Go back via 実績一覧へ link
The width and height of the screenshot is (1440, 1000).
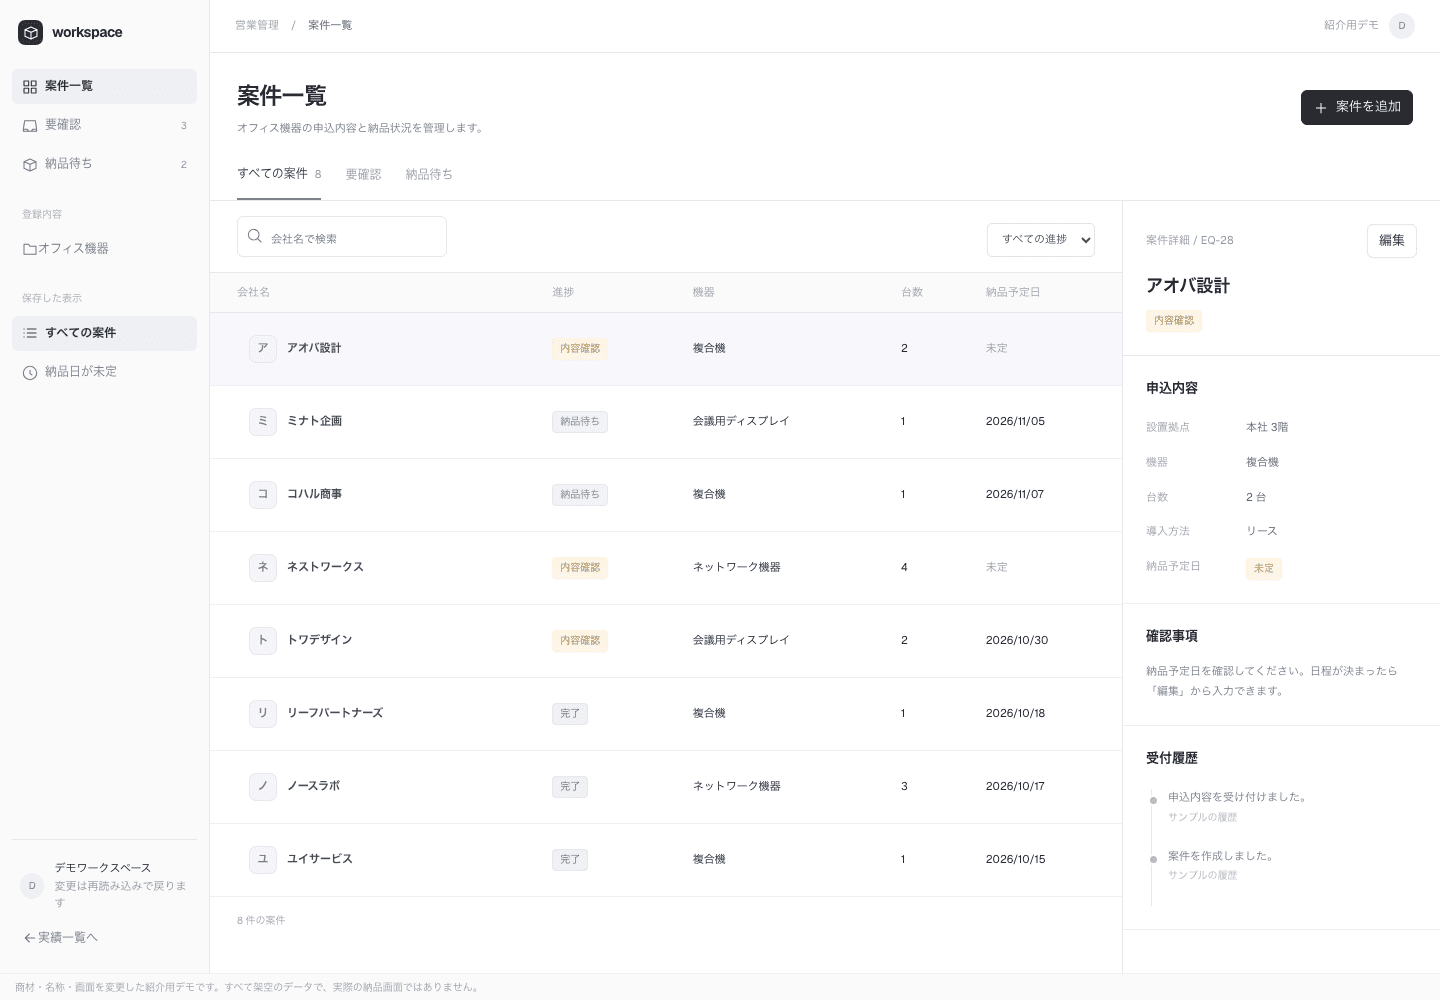tap(61, 938)
